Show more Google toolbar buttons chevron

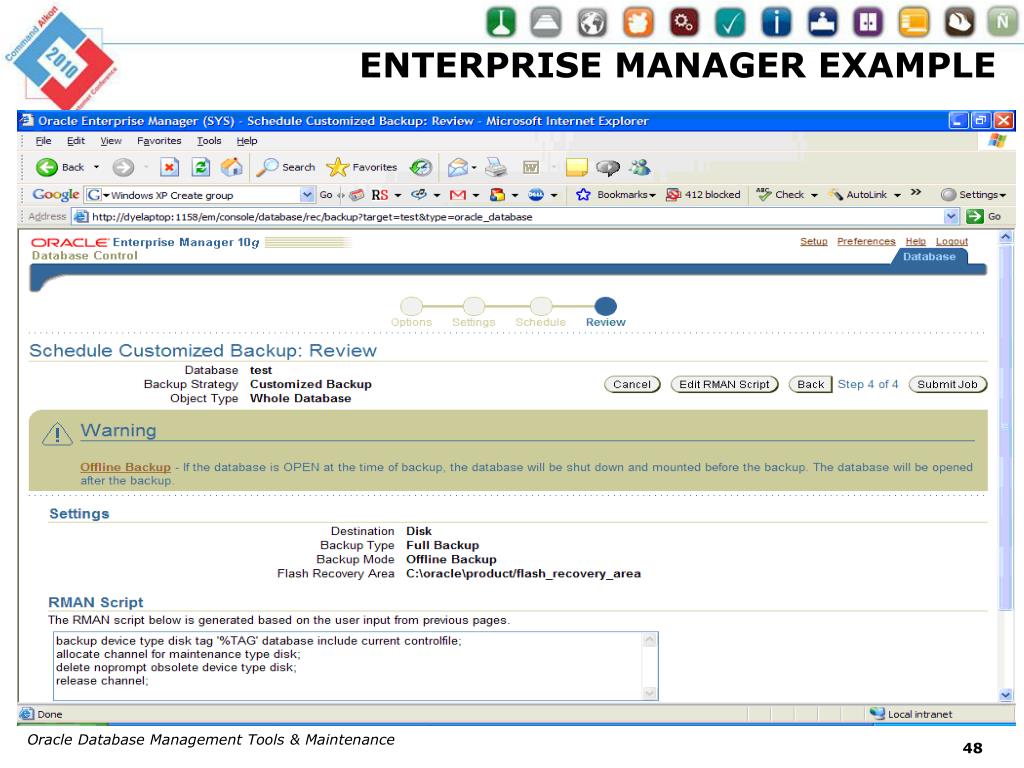(916, 192)
